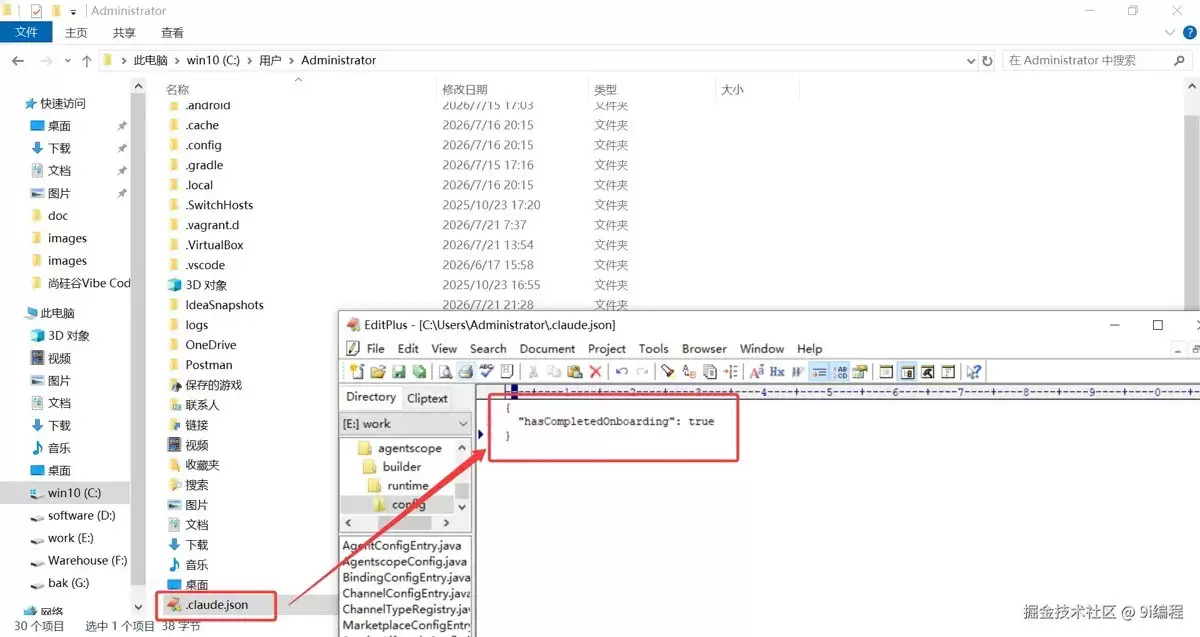Expand the address bar history dropdown arrow
Viewport: 1200px width, 637px height.
click(x=971, y=61)
